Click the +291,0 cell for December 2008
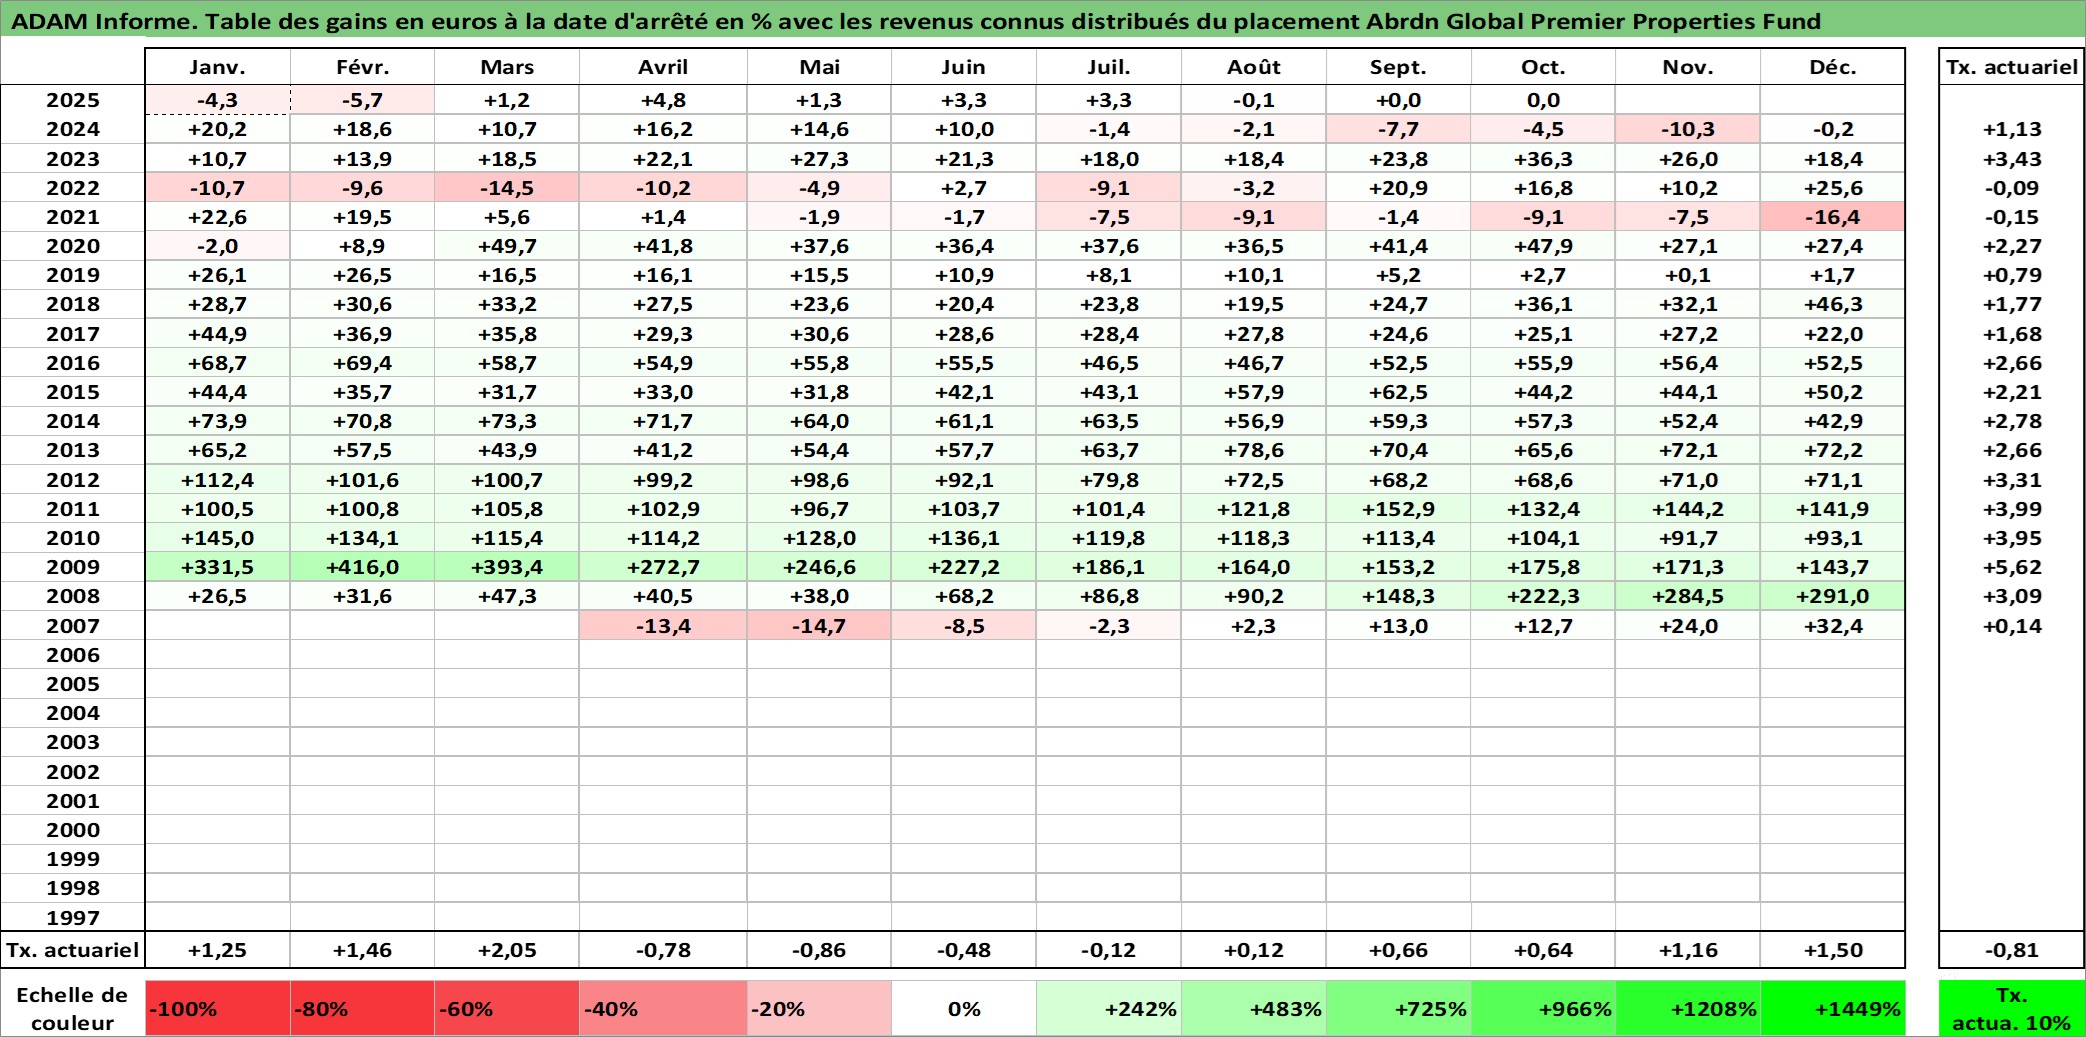Viewport: 2086px width, 1037px height. (x=1832, y=596)
